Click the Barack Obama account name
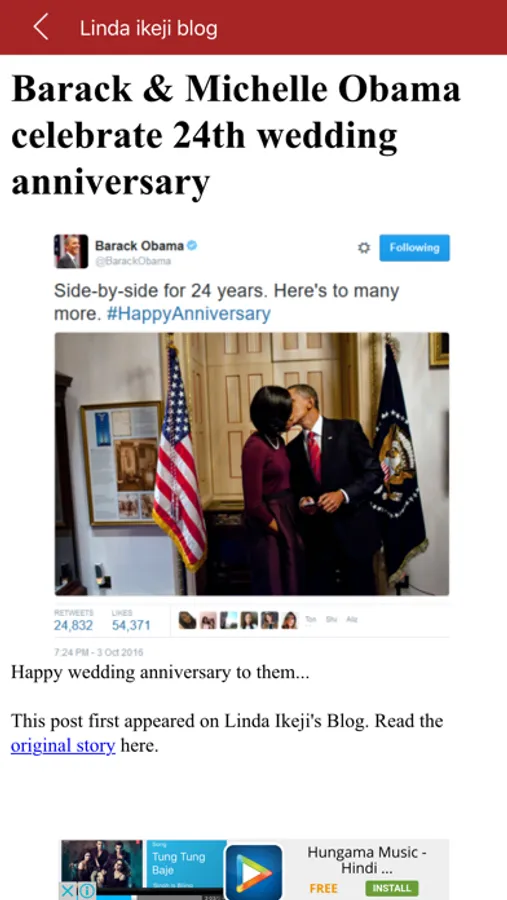The image size is (507, 900). [139, 246]
